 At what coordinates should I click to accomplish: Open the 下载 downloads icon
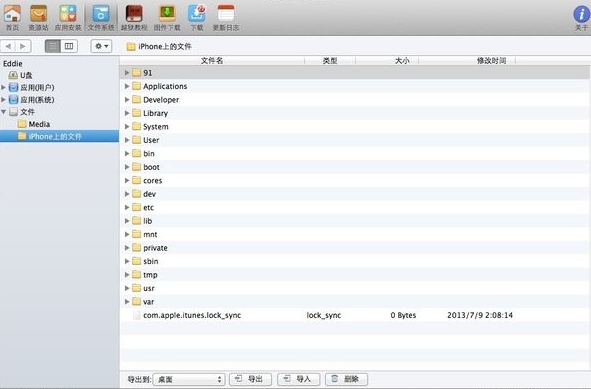(197, 17)
